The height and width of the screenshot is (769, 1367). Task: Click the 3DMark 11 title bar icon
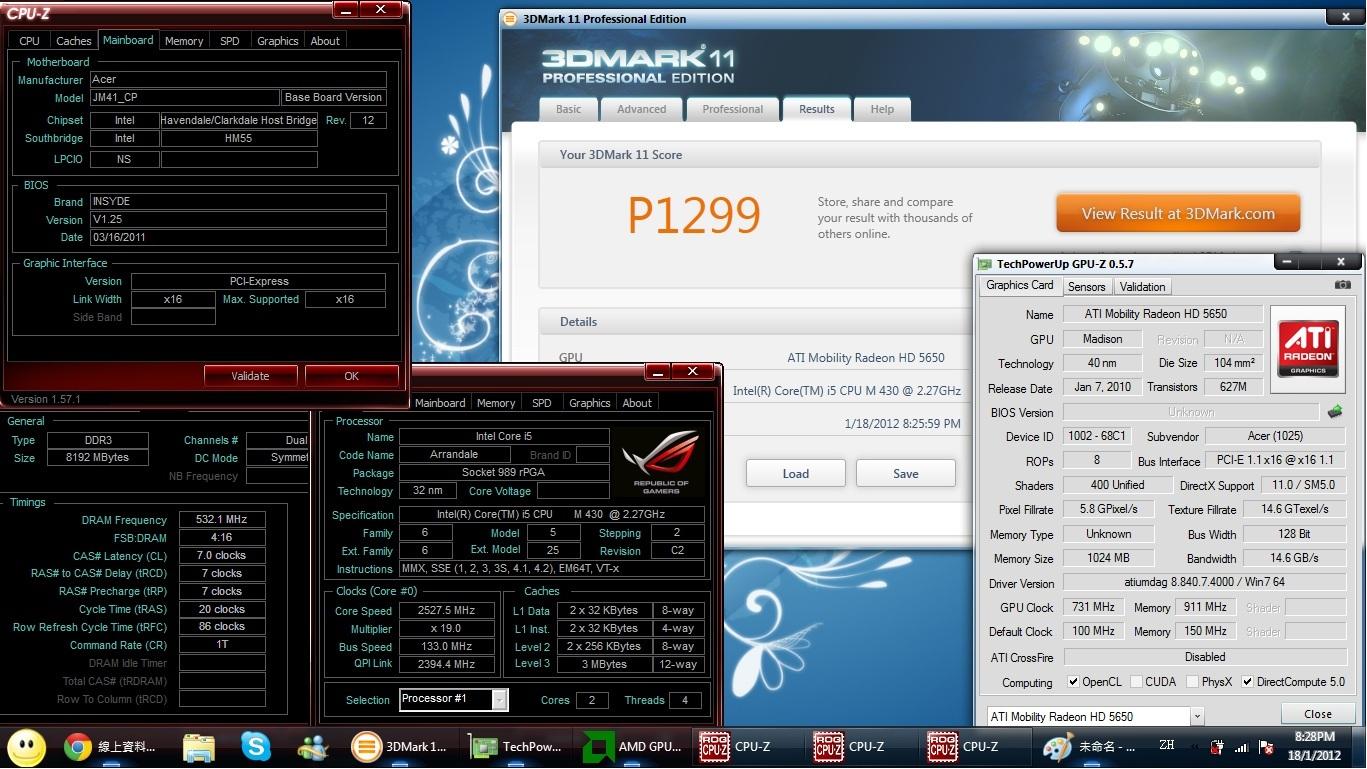(510, 18)
